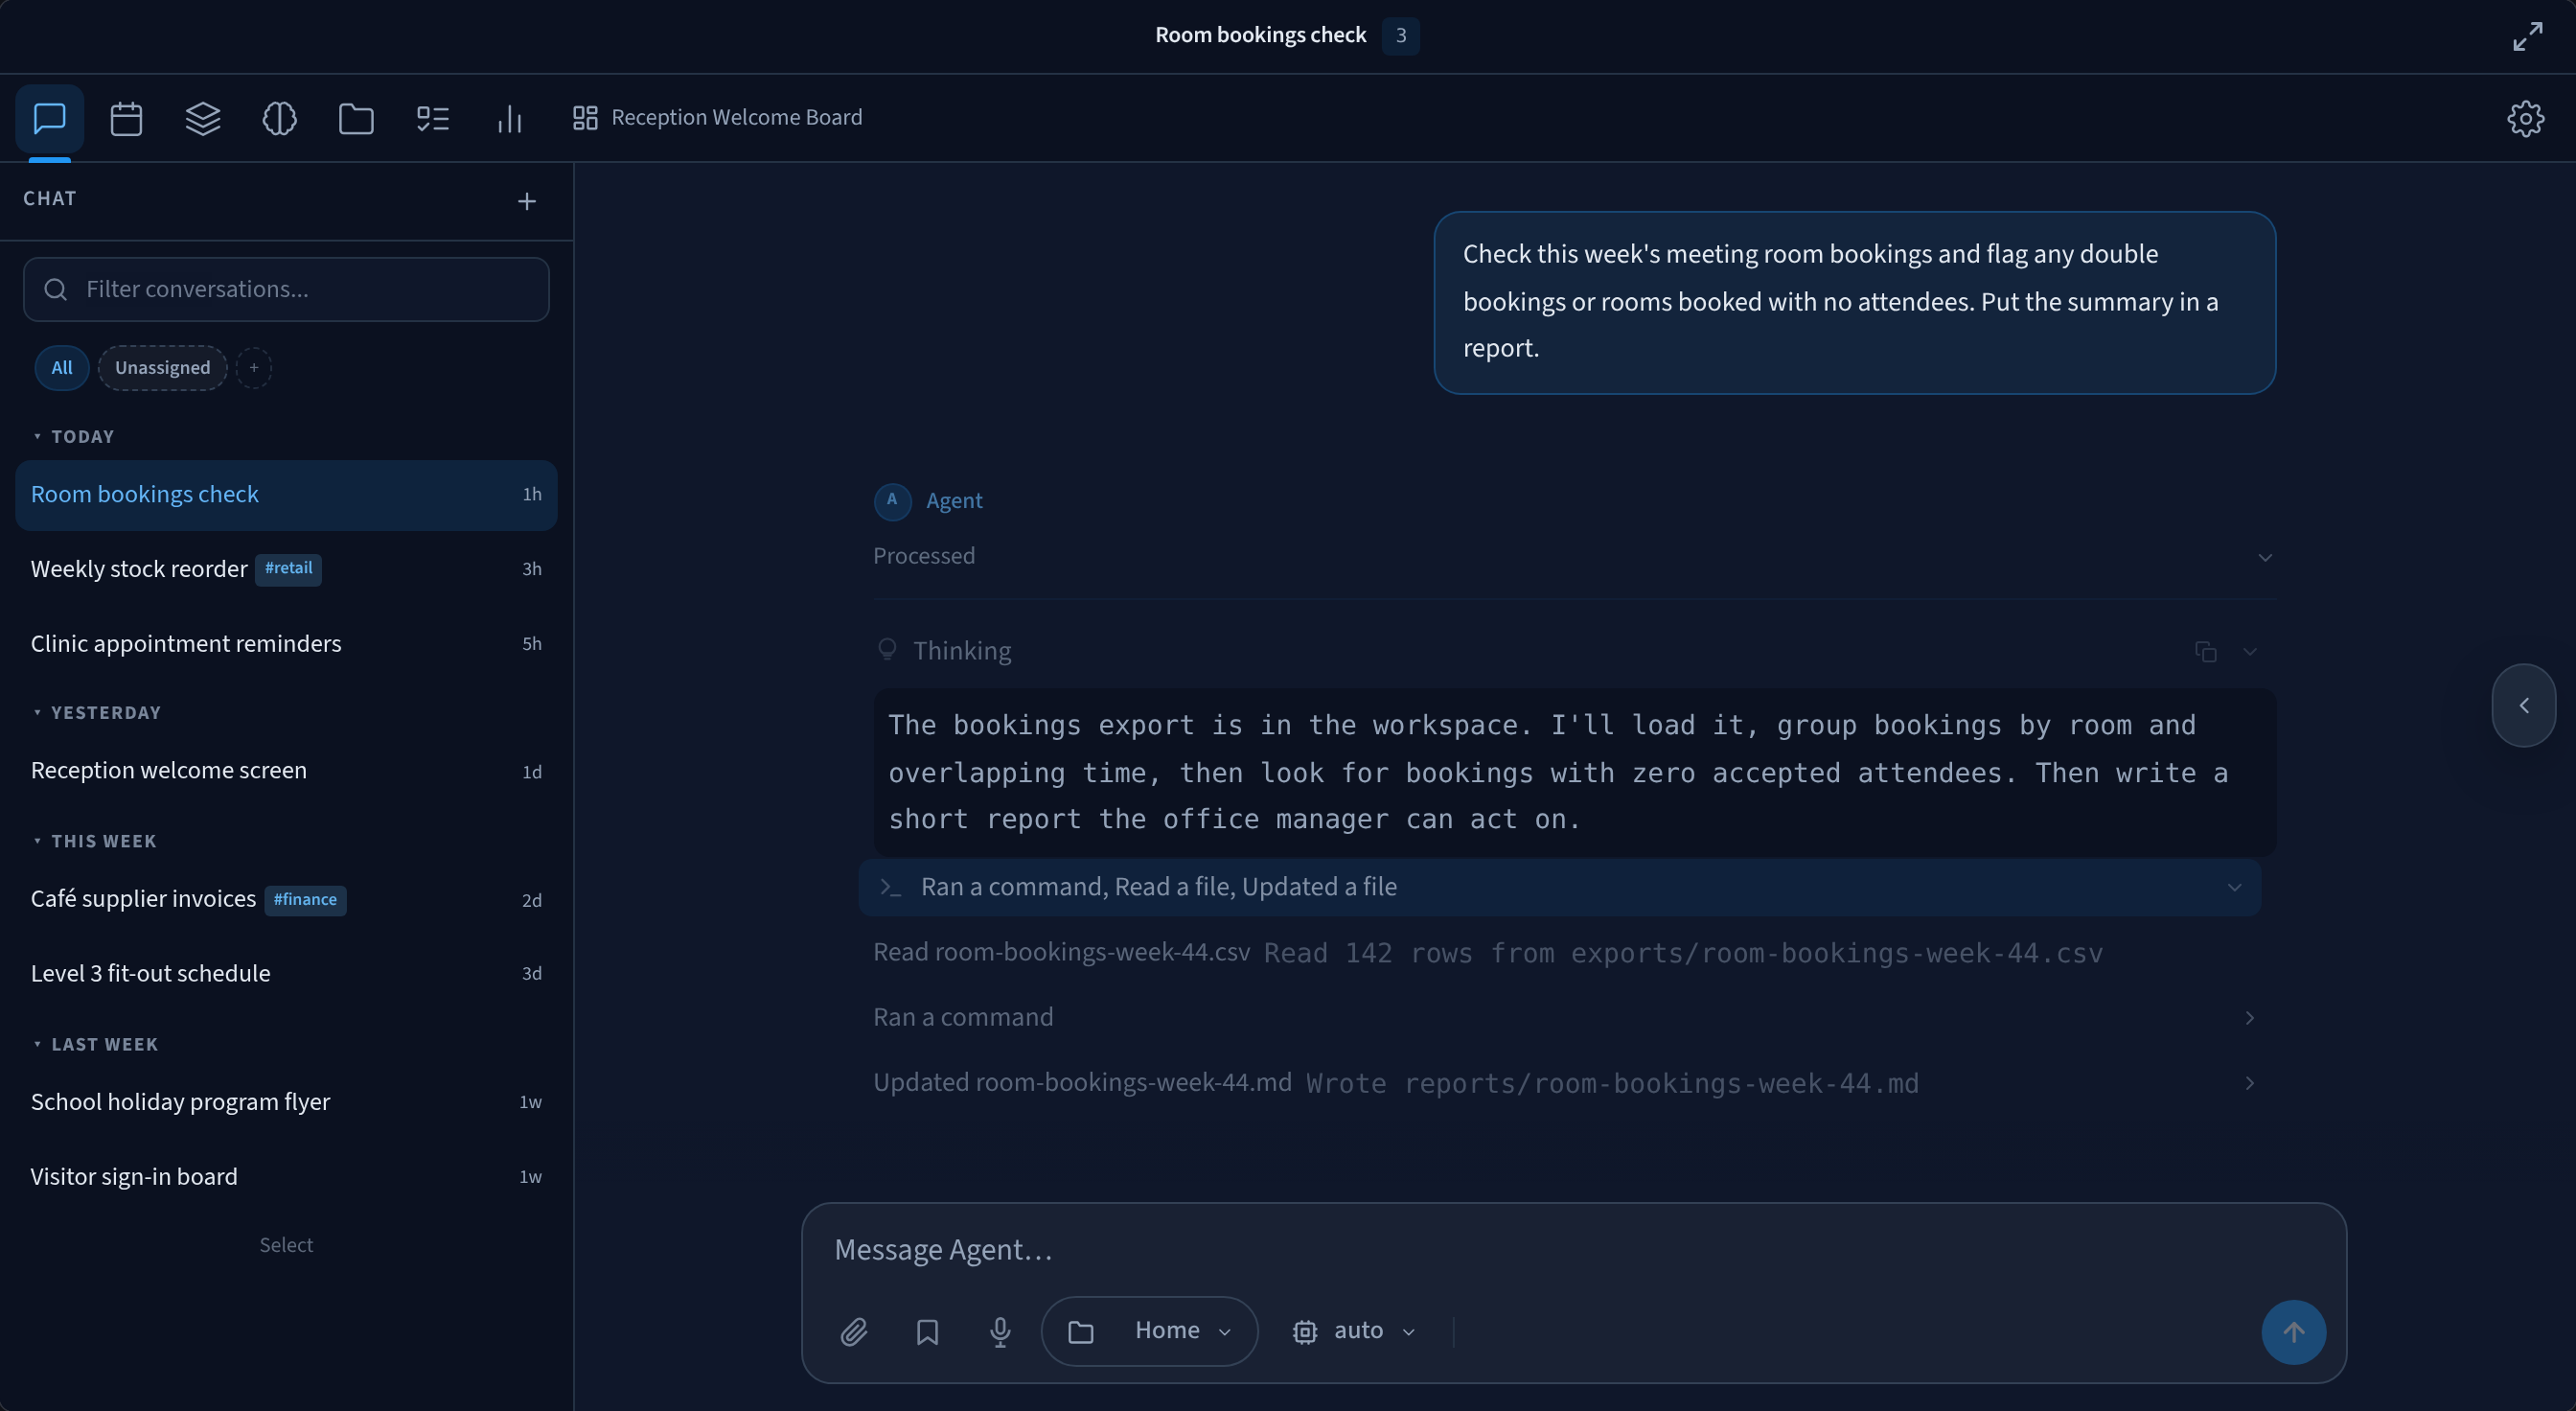Open the Reception Welcome Board tab
Screen dimensions: 2576x1411
pyautogui.click(x=717, y=118)
